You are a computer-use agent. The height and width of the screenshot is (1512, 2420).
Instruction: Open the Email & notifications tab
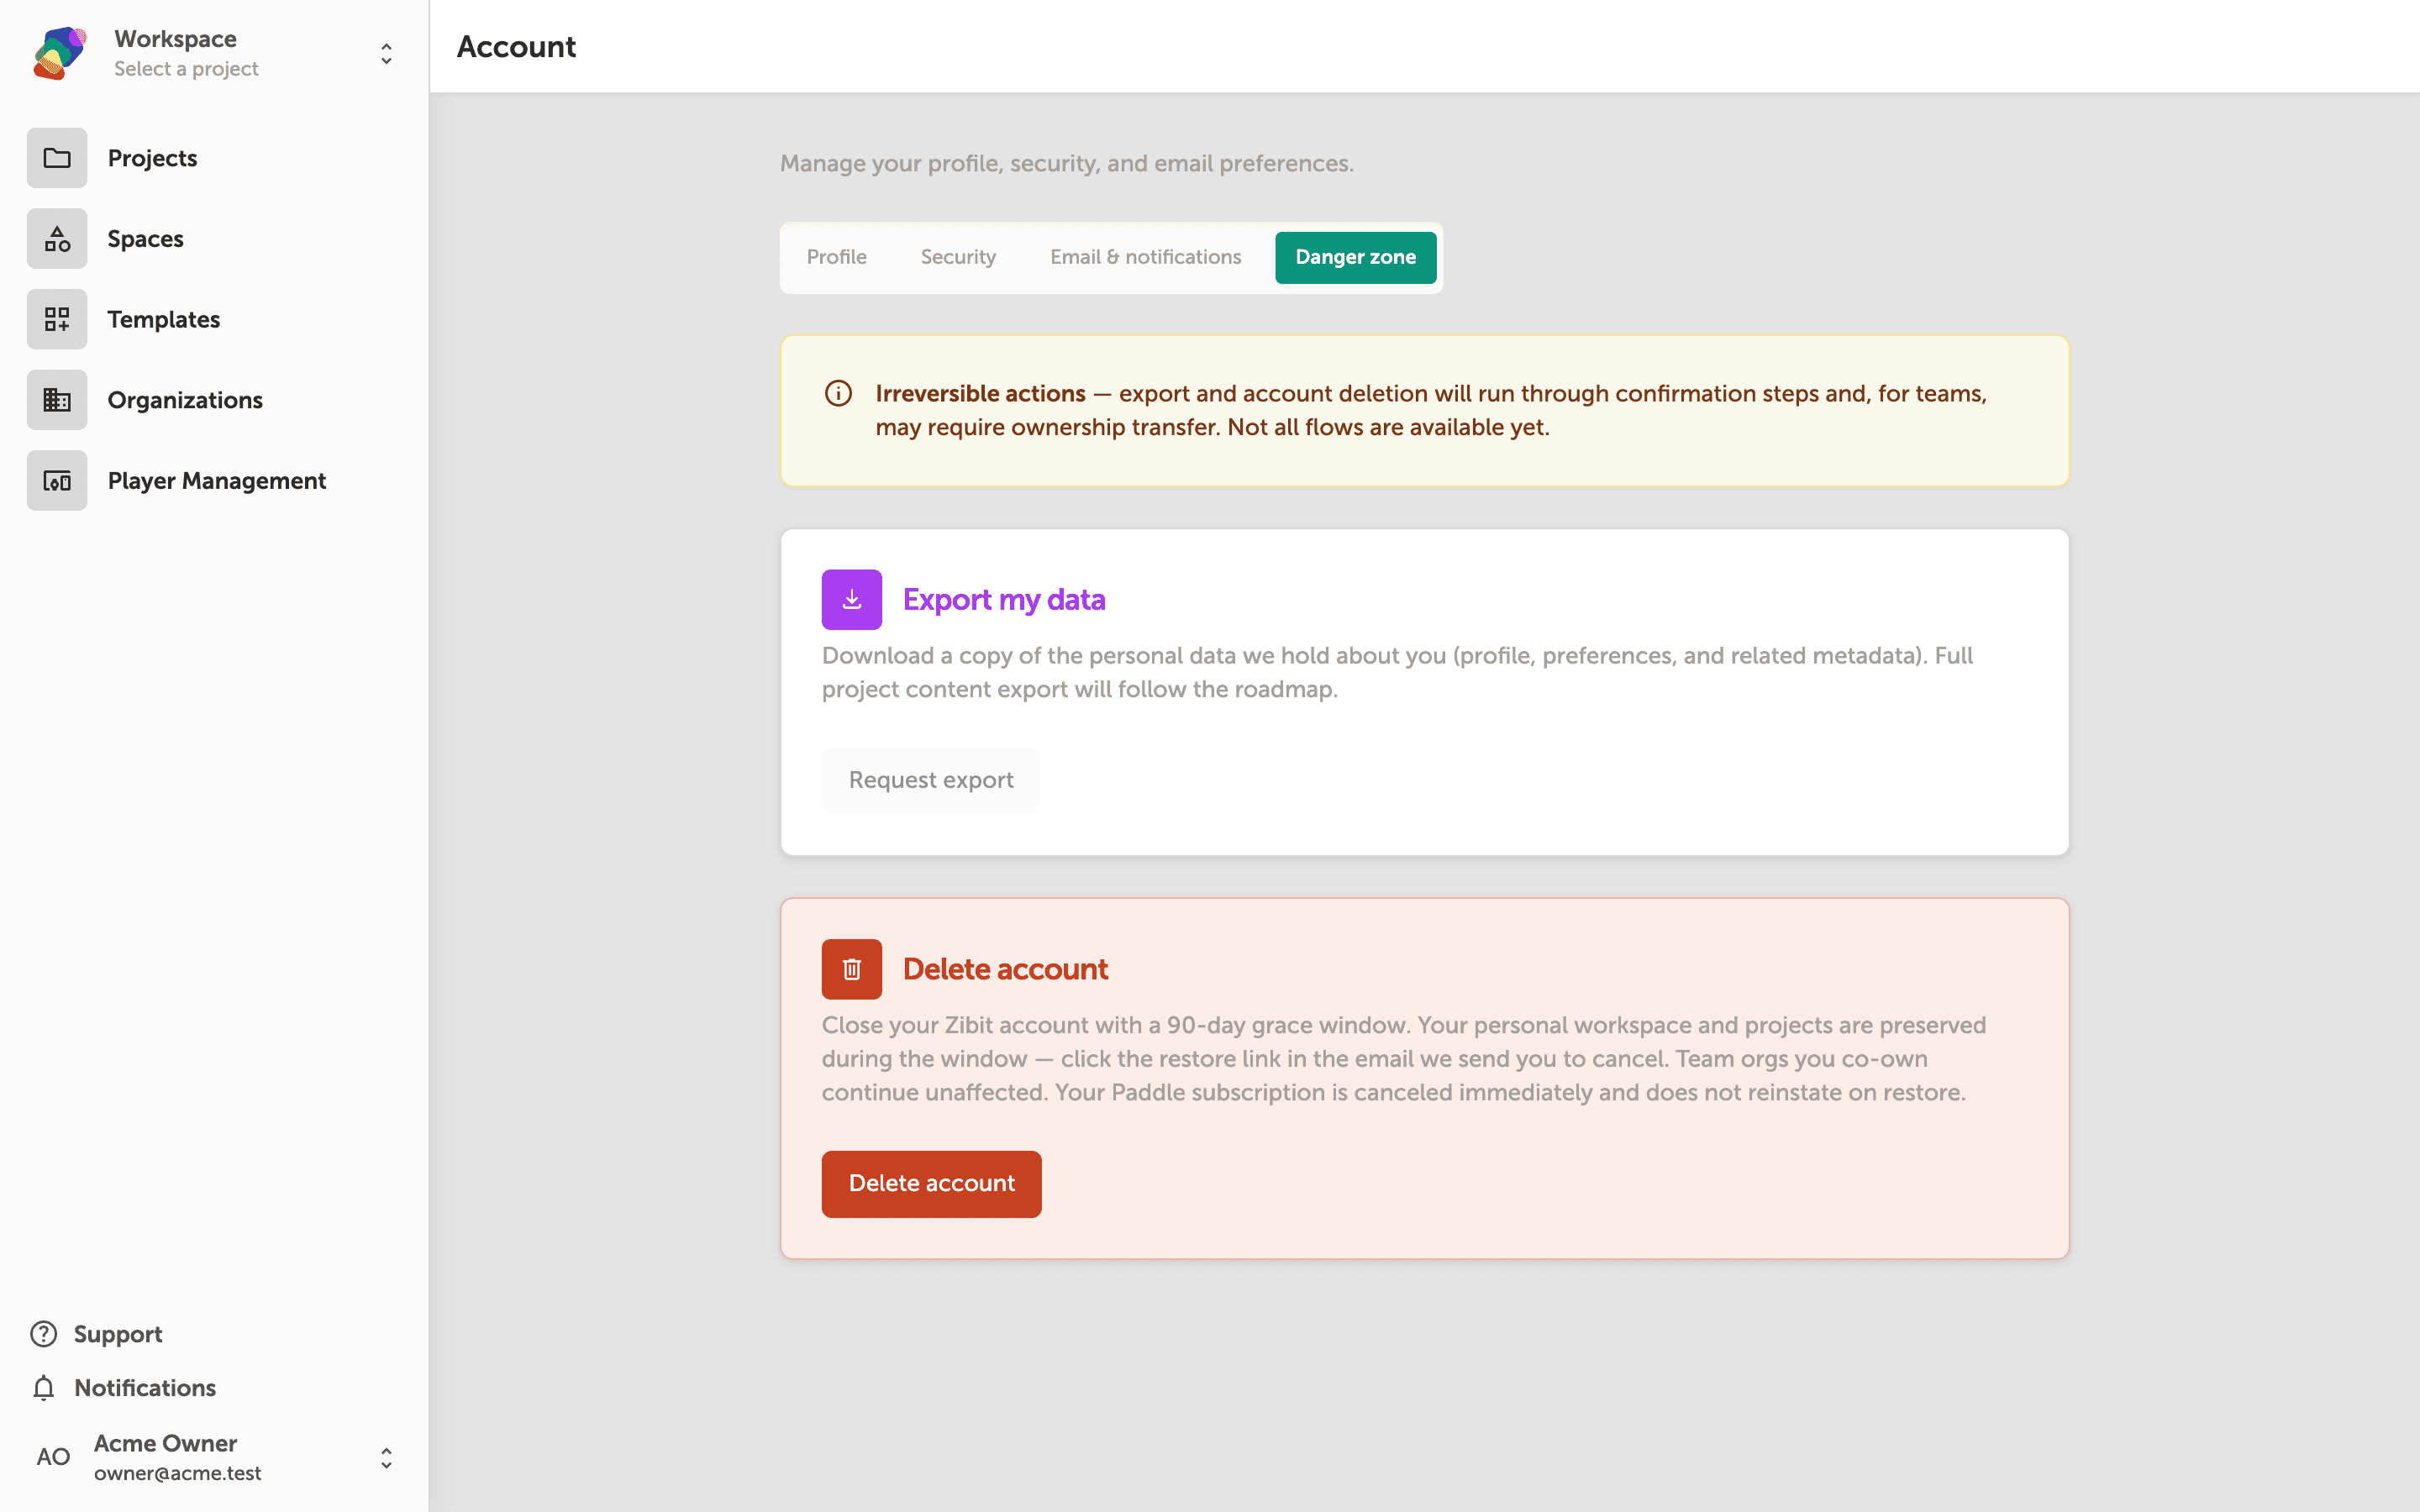coord(1146,257)
